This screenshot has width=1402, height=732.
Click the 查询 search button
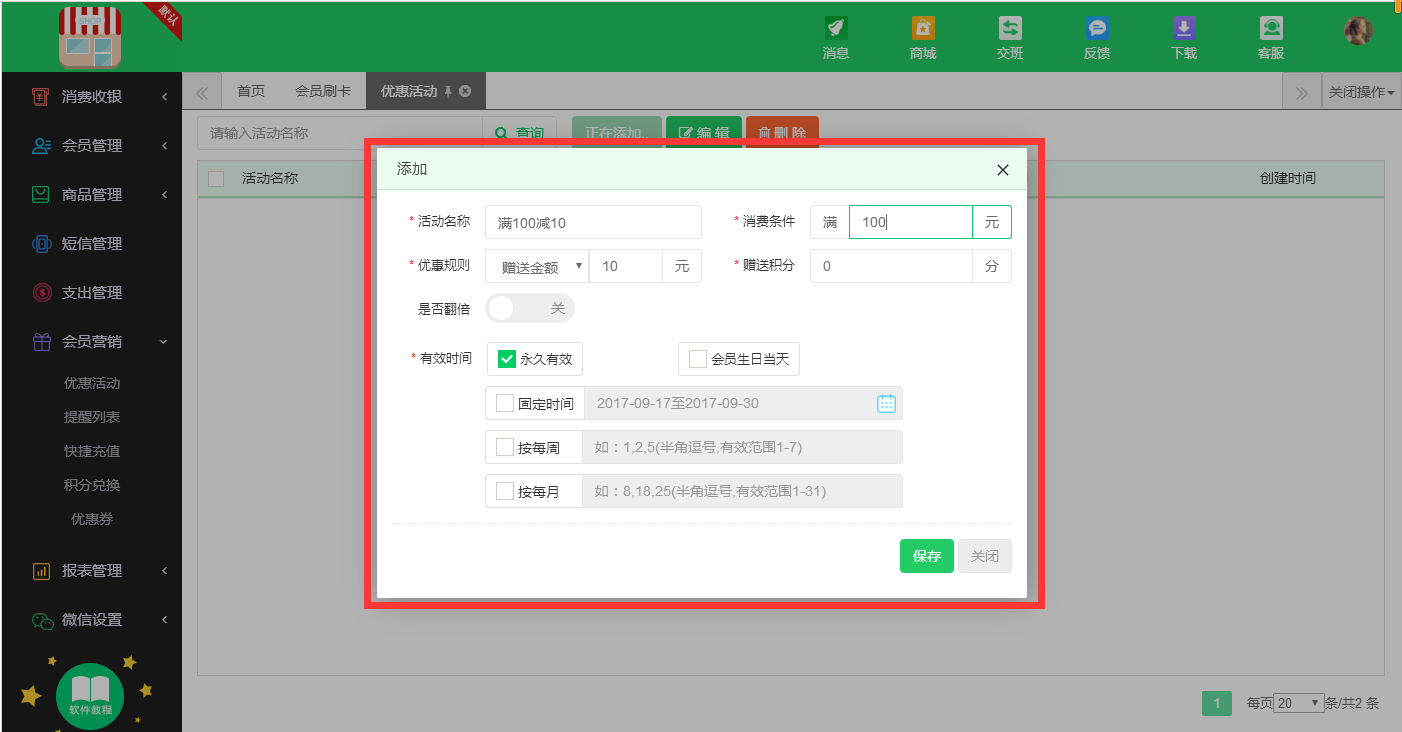click(x=520, y=133)
